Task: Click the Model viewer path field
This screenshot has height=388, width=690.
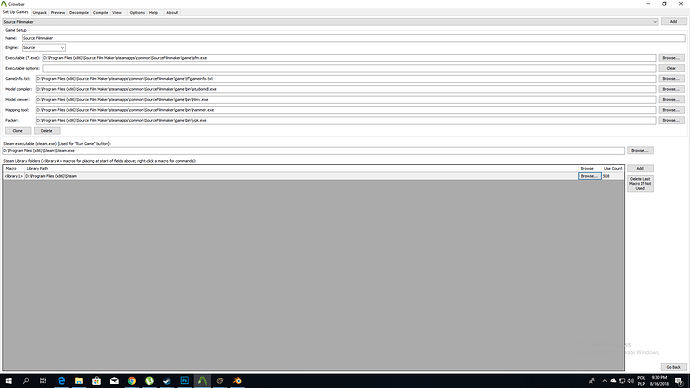Action: 346,99
